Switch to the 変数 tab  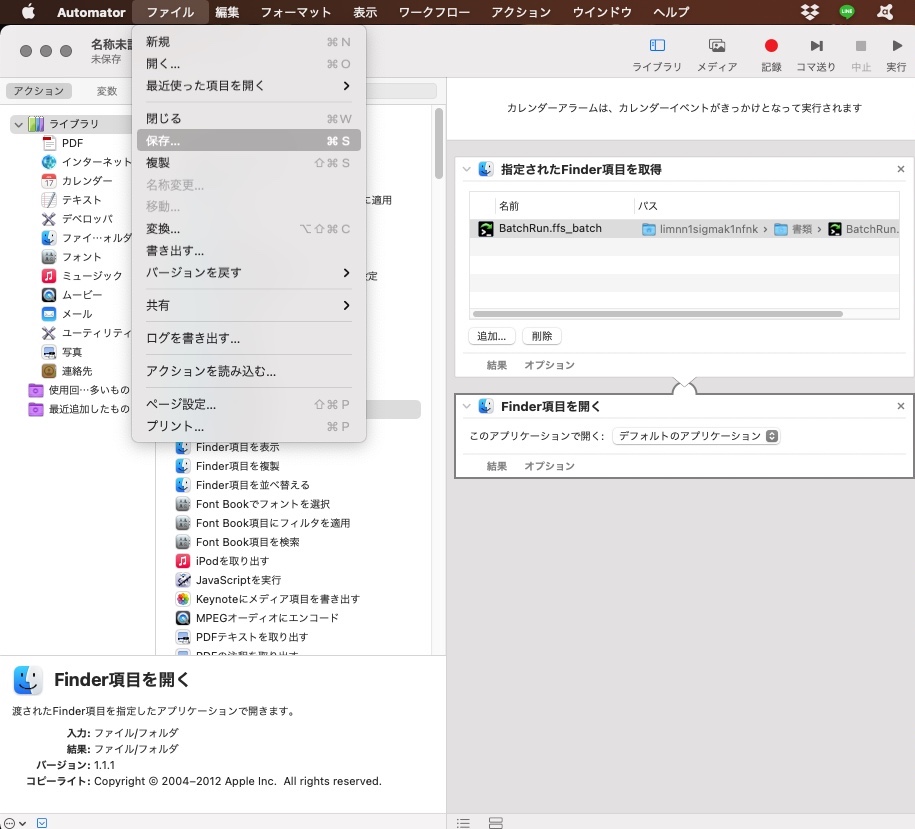click(107, 91)
